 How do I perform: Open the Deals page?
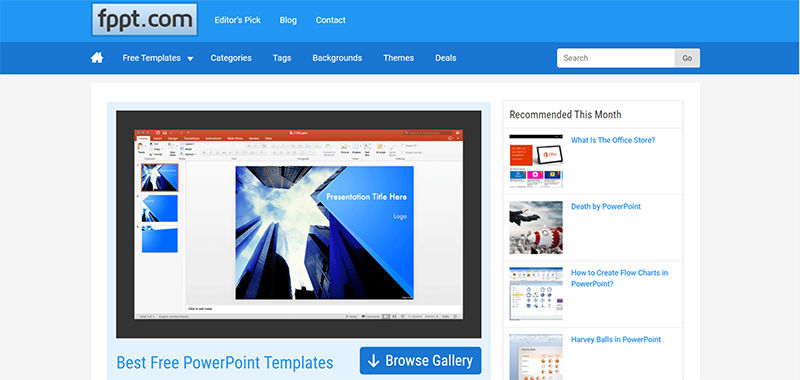pos(445,58)
